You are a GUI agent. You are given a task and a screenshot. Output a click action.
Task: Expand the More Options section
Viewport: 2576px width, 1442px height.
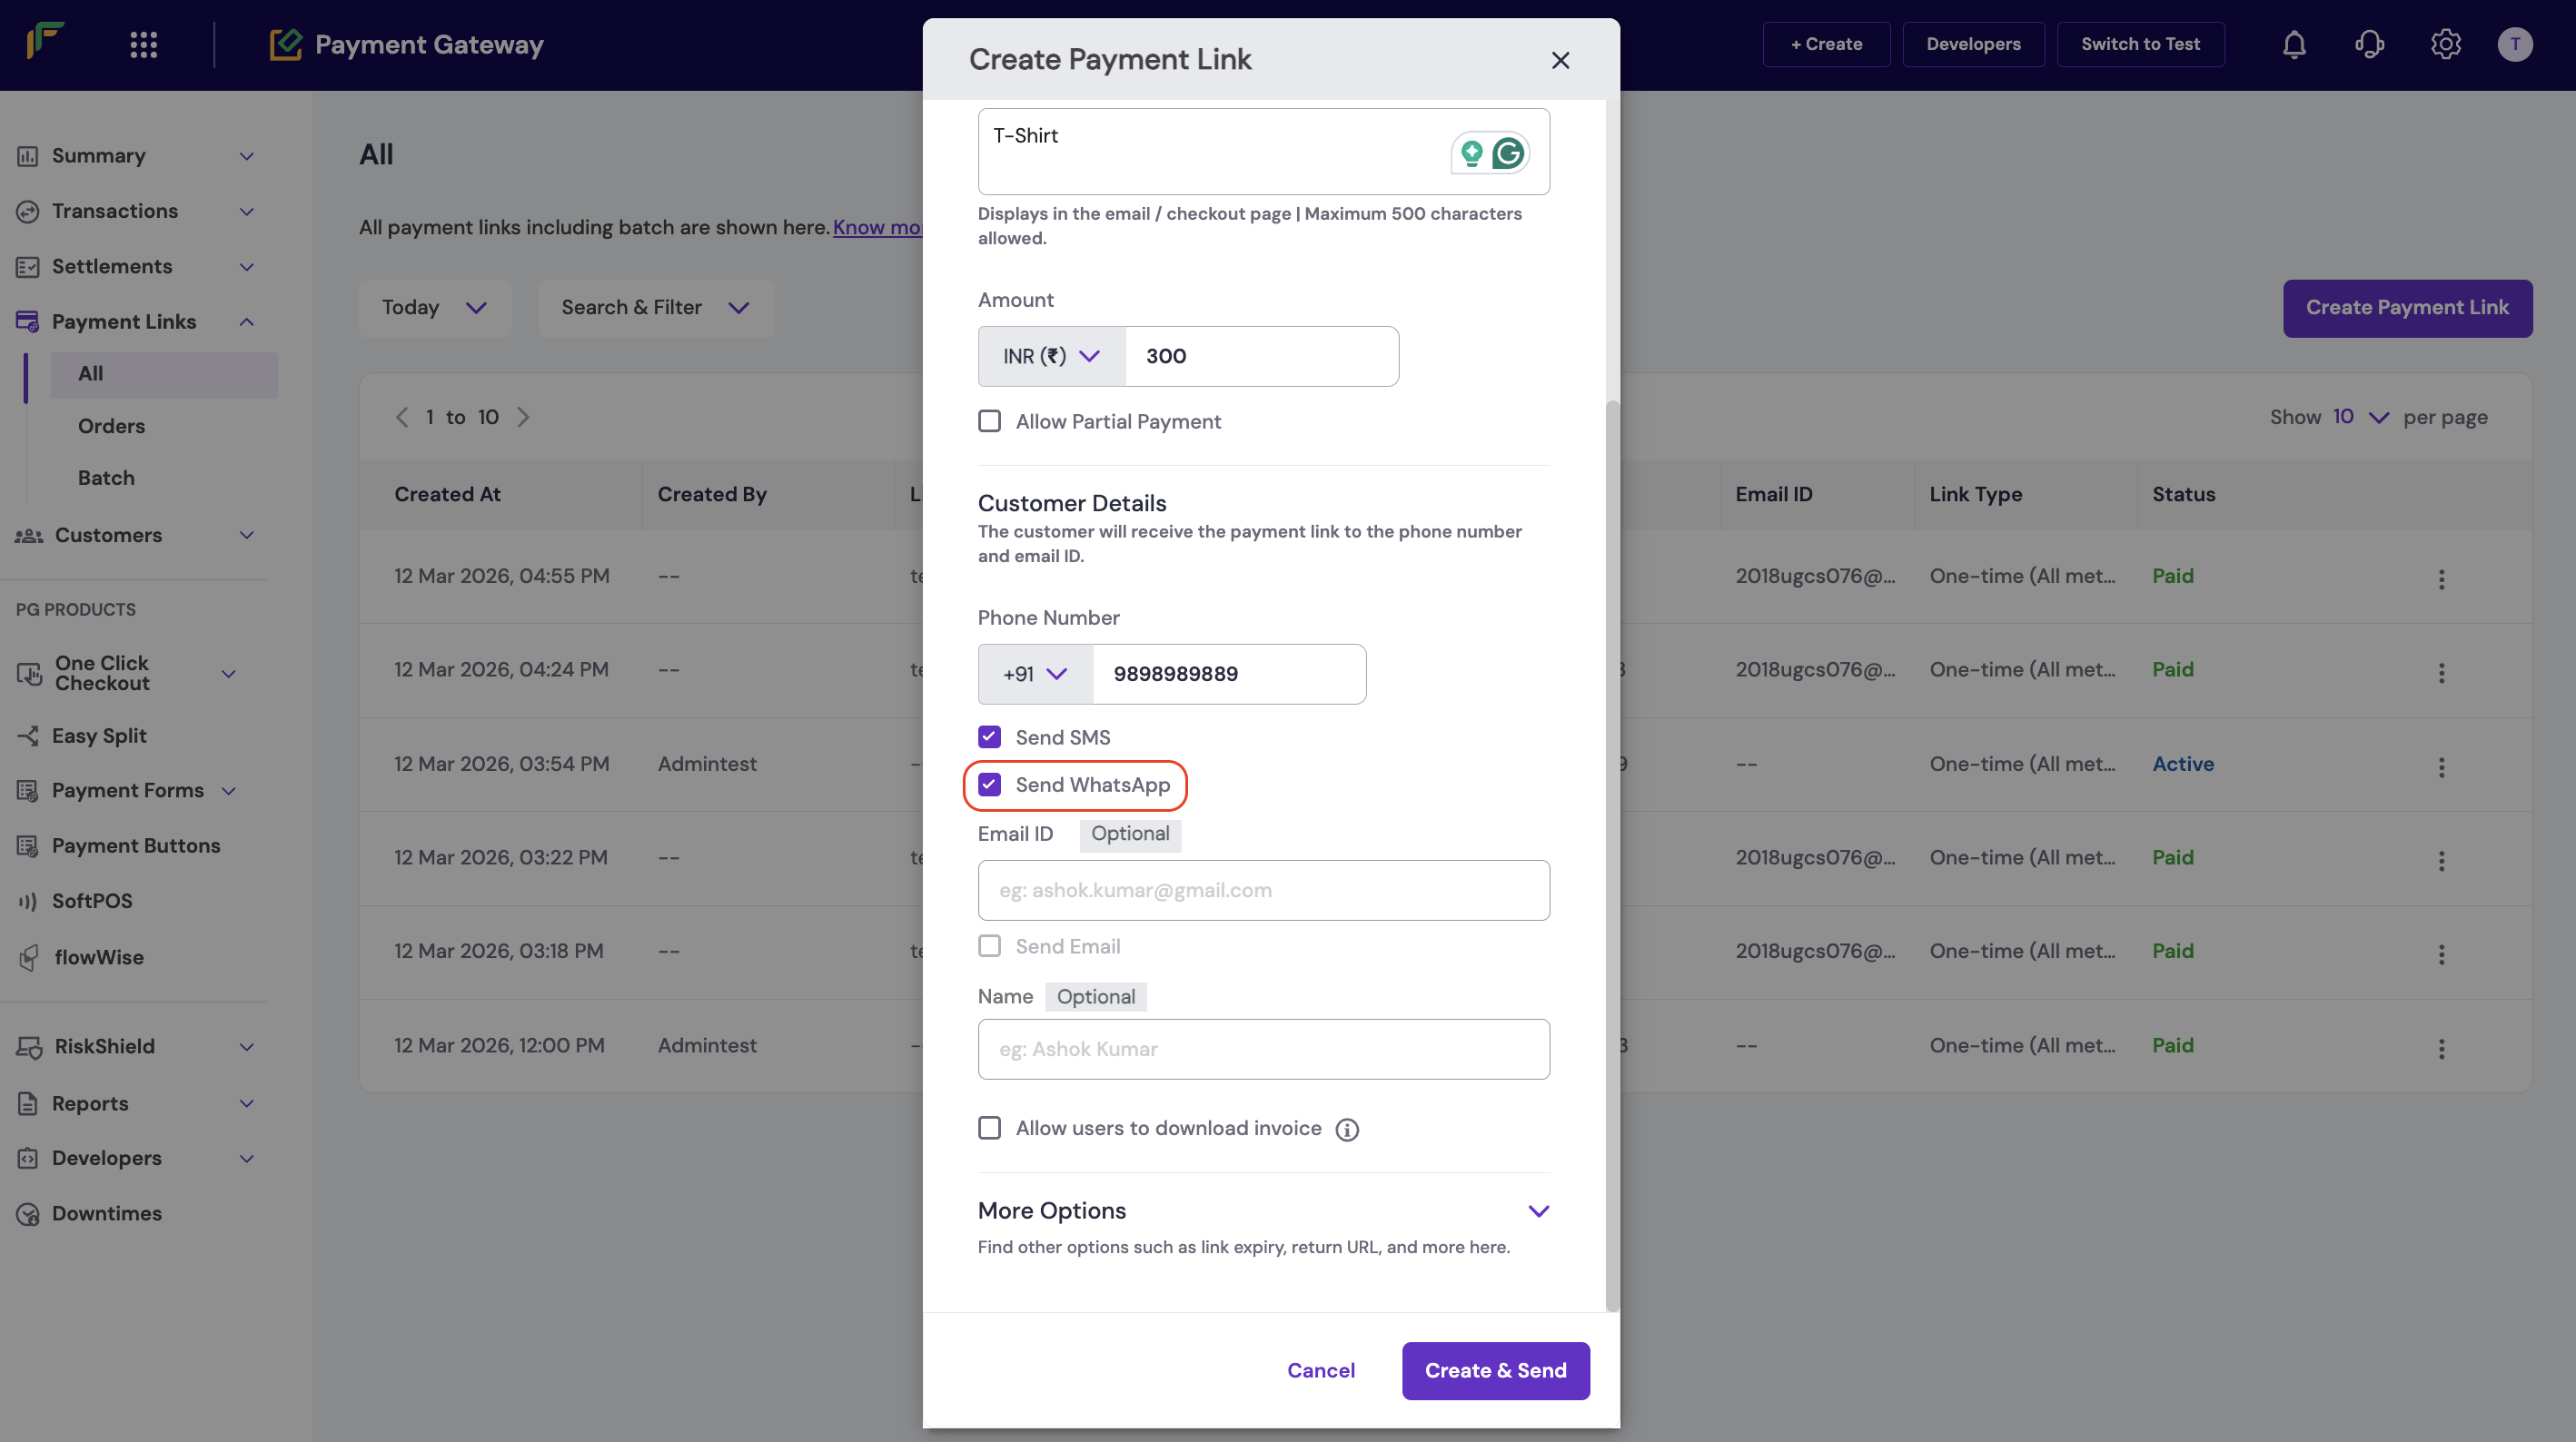[x=1538, y=1211]
